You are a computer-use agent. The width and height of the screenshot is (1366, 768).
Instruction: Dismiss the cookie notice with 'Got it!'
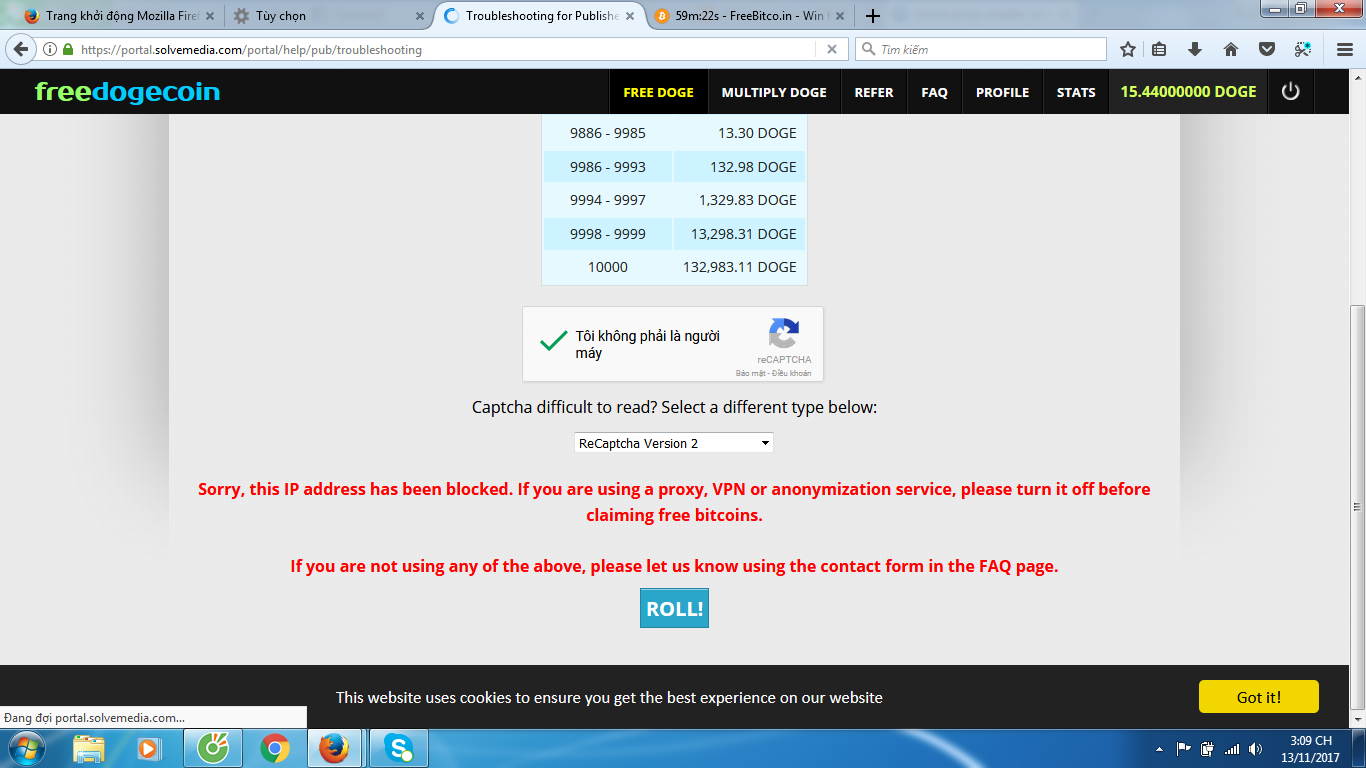[1258, 697]
